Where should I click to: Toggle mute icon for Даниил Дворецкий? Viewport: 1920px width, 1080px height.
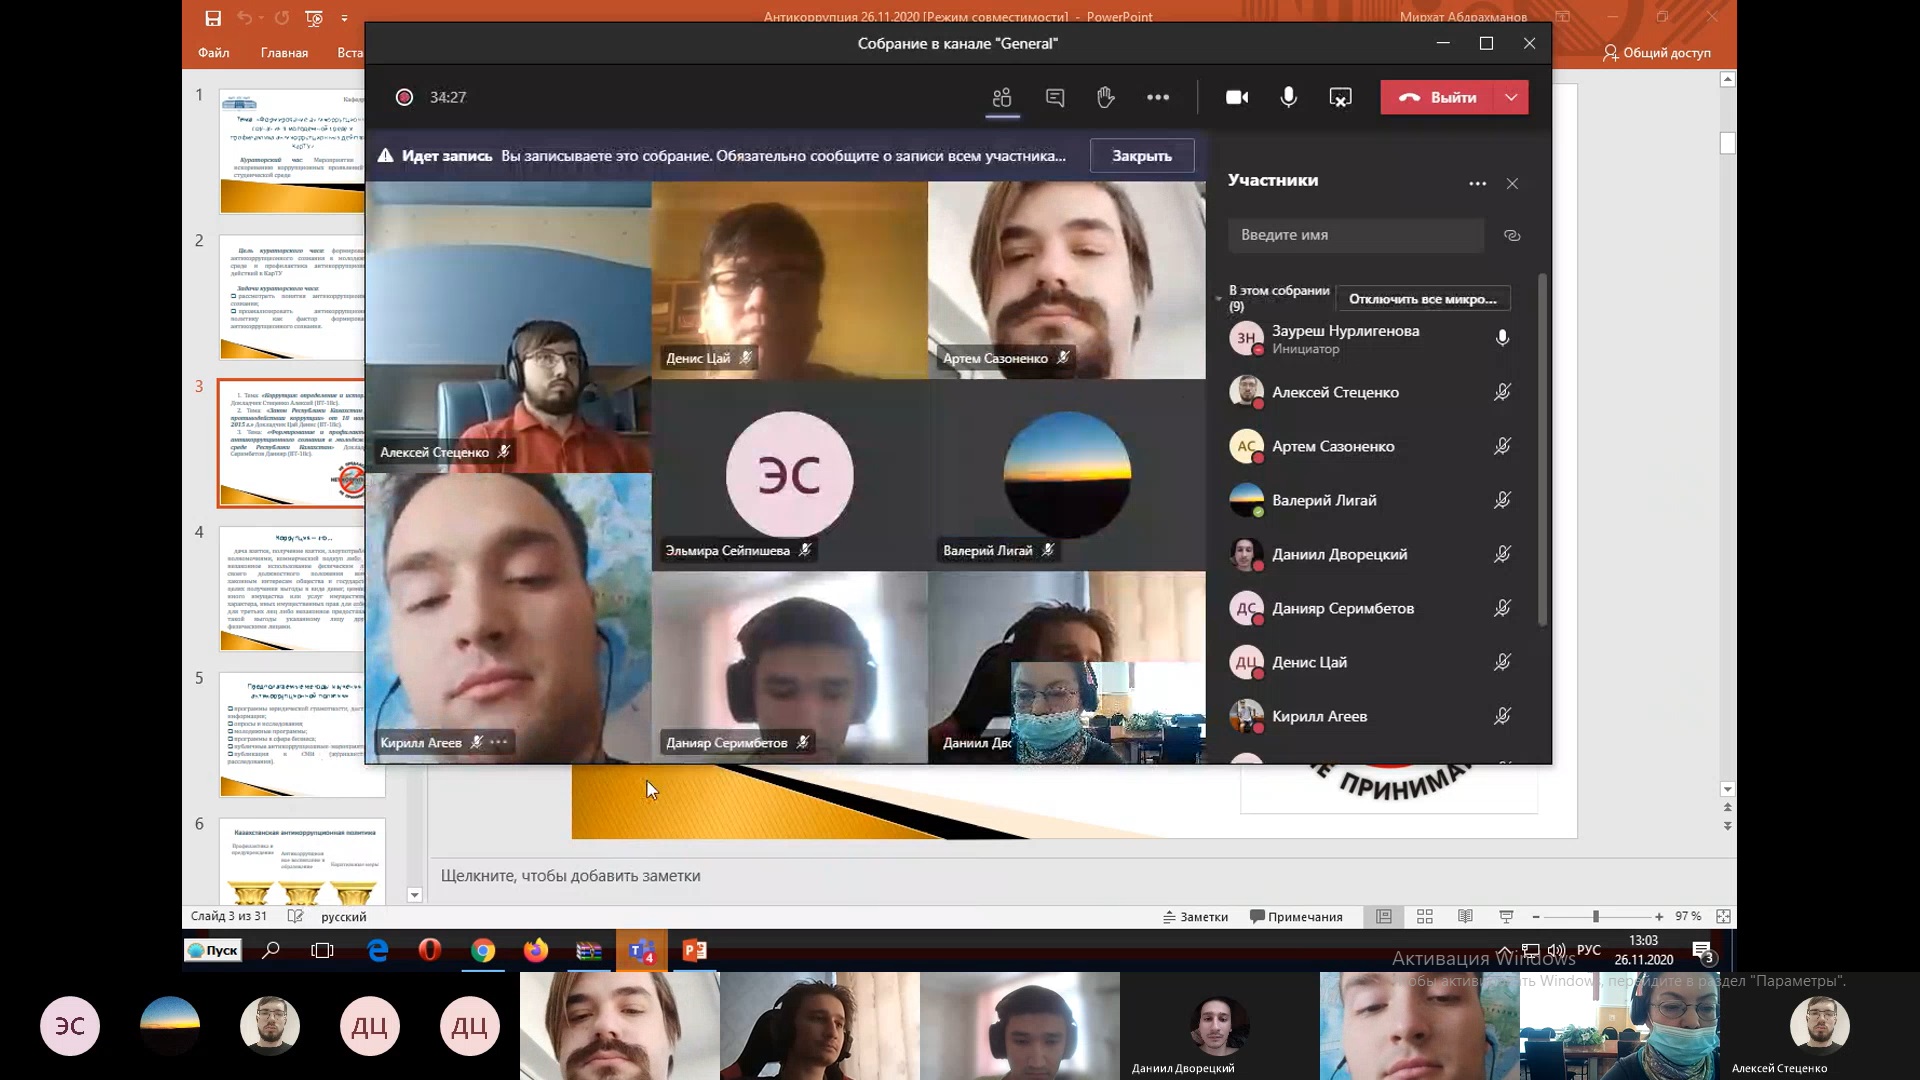pyautogui.click(x=1502, y=554)
